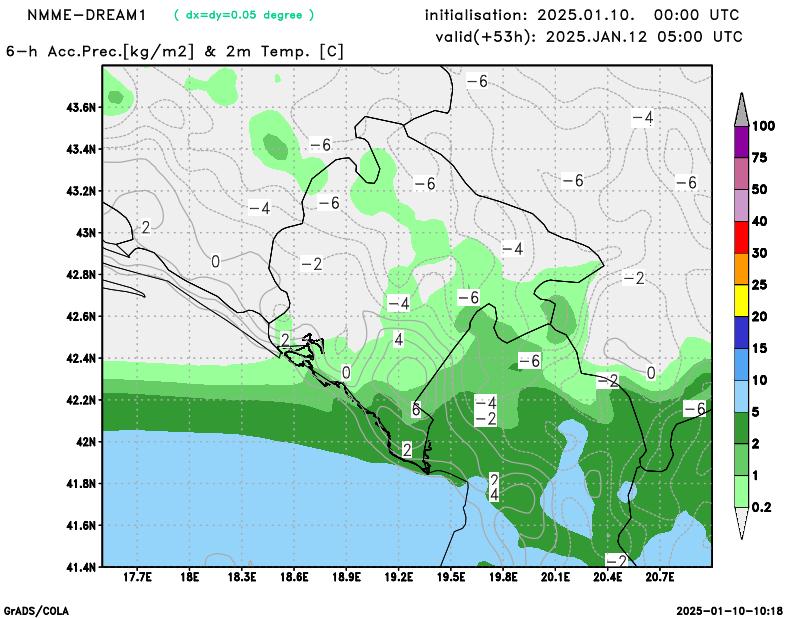Click the NMME-DREAM1 title text
800x618 pixels.
(87, 15)
